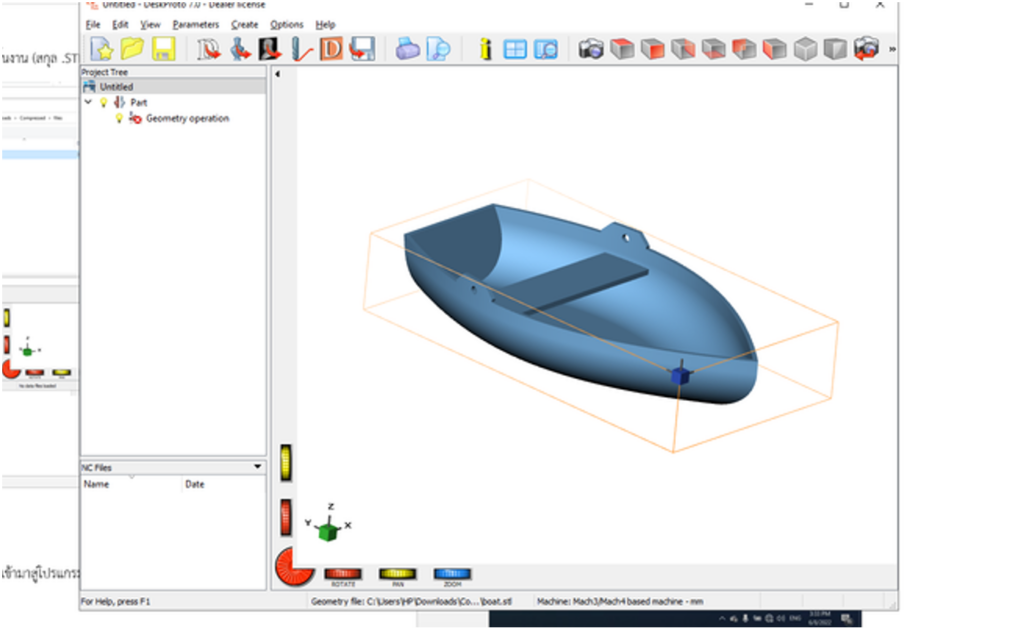The image size is (1024, 628).
Task: Collapse the side panel with the left arrow
Action: click(277, 73)
